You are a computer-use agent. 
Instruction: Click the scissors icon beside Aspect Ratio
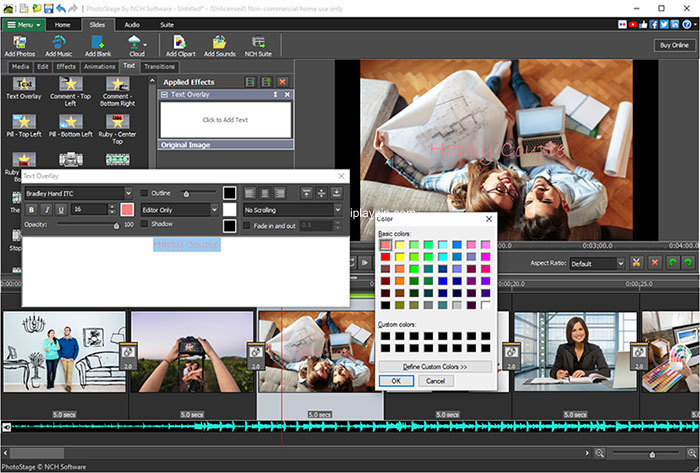coord(636,263)
